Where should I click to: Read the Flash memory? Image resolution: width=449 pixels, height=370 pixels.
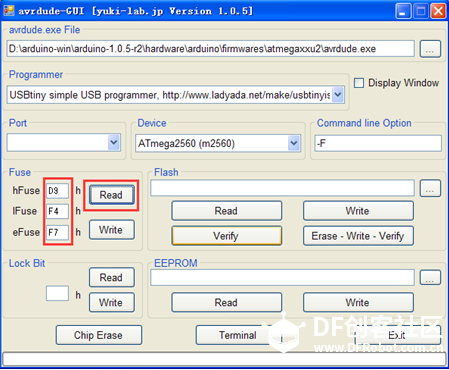coord(226,211)
